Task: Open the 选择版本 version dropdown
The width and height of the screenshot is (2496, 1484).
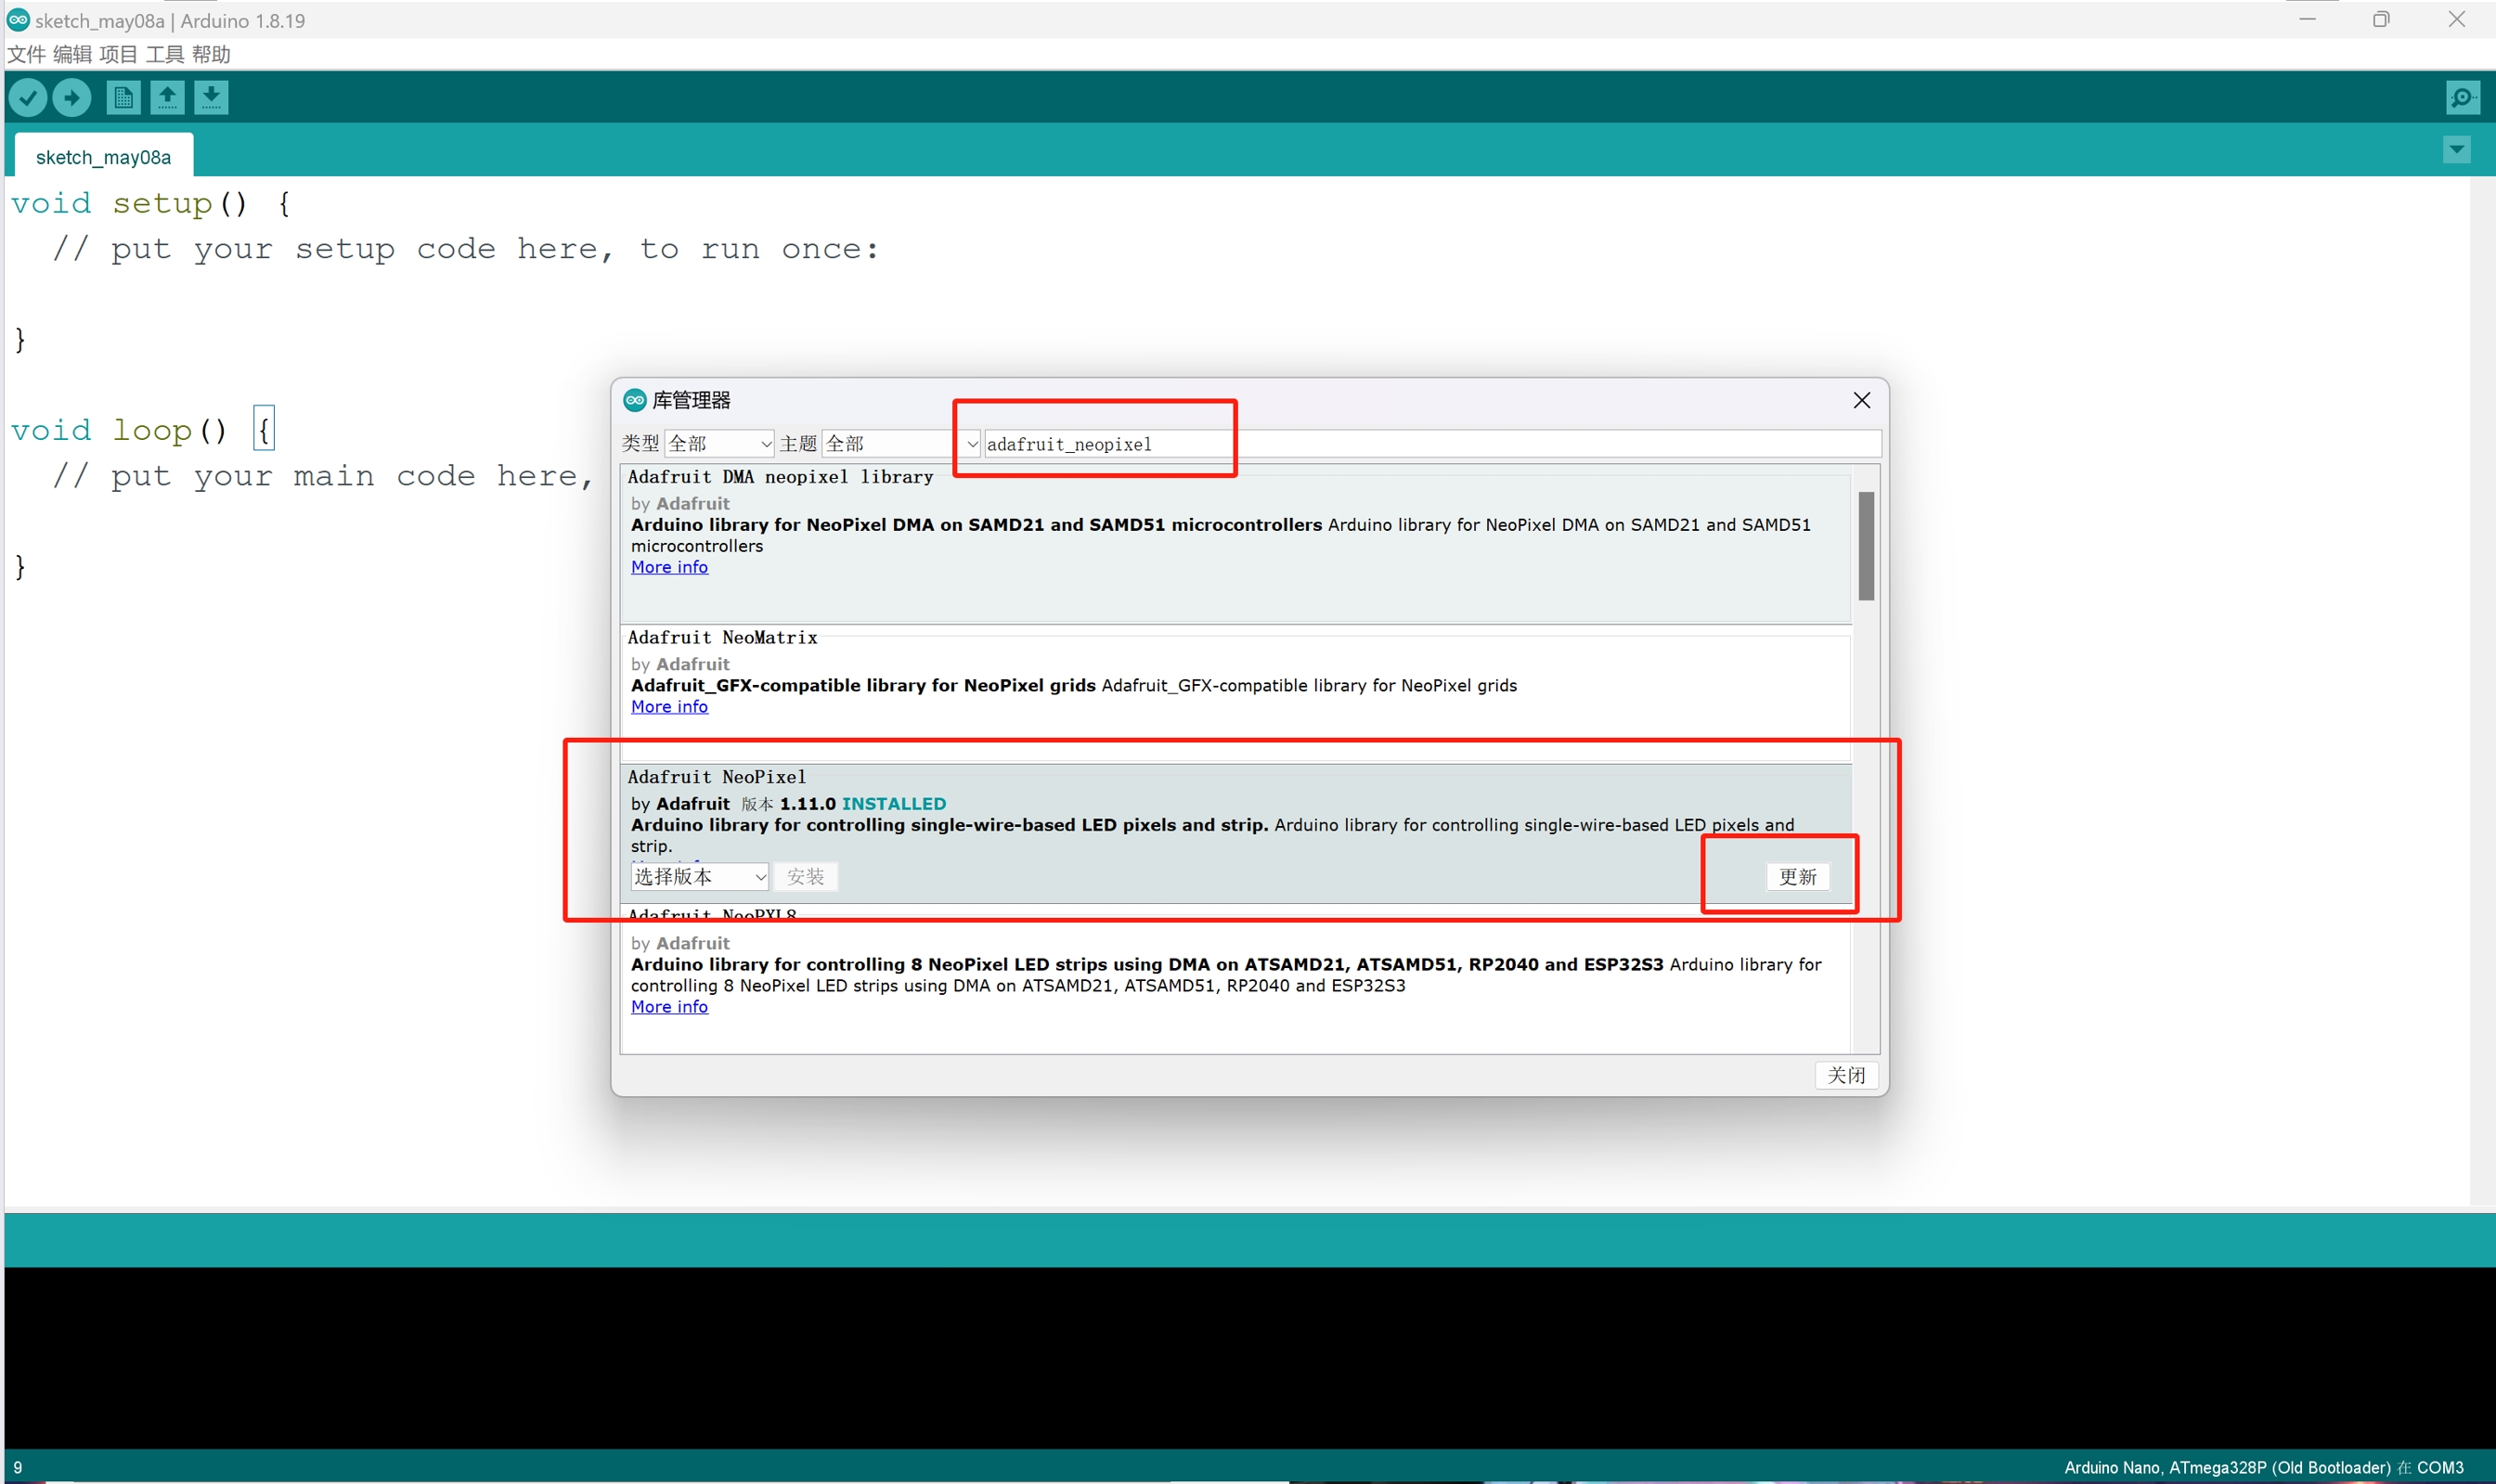Action: (x=699, y=877)
